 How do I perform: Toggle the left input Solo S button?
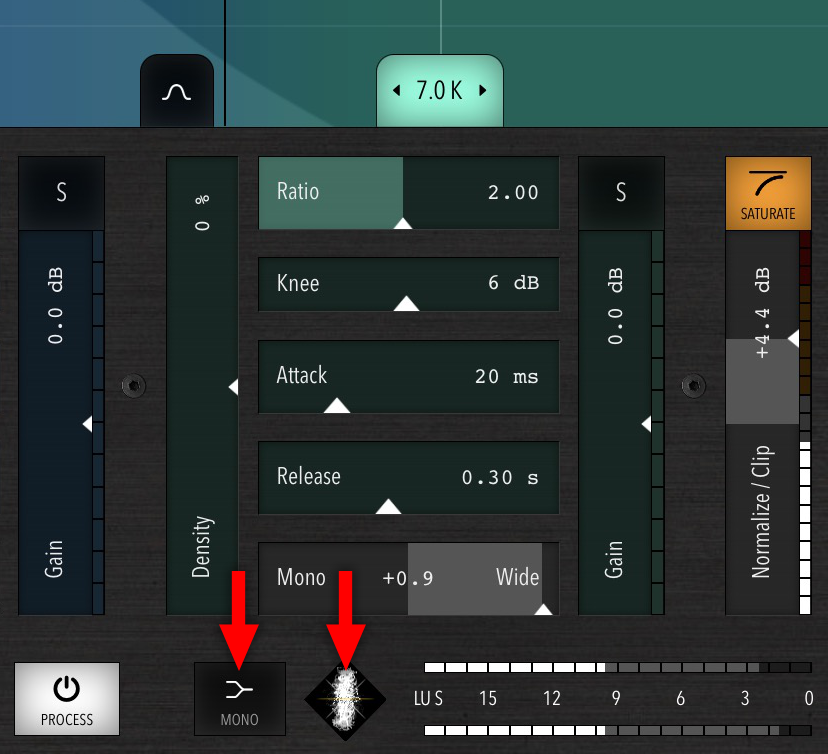61,193
